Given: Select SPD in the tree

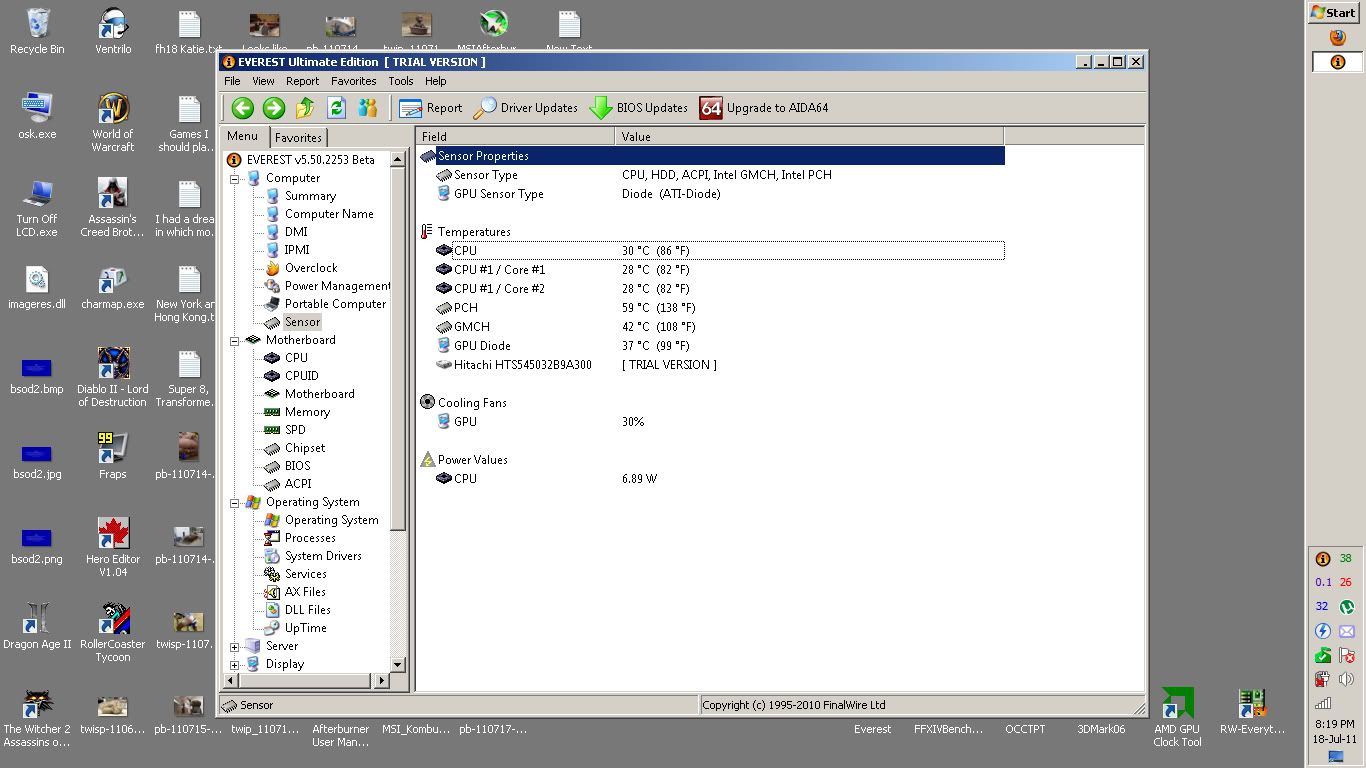Looking at the screenshot, I should pos(295,430).
